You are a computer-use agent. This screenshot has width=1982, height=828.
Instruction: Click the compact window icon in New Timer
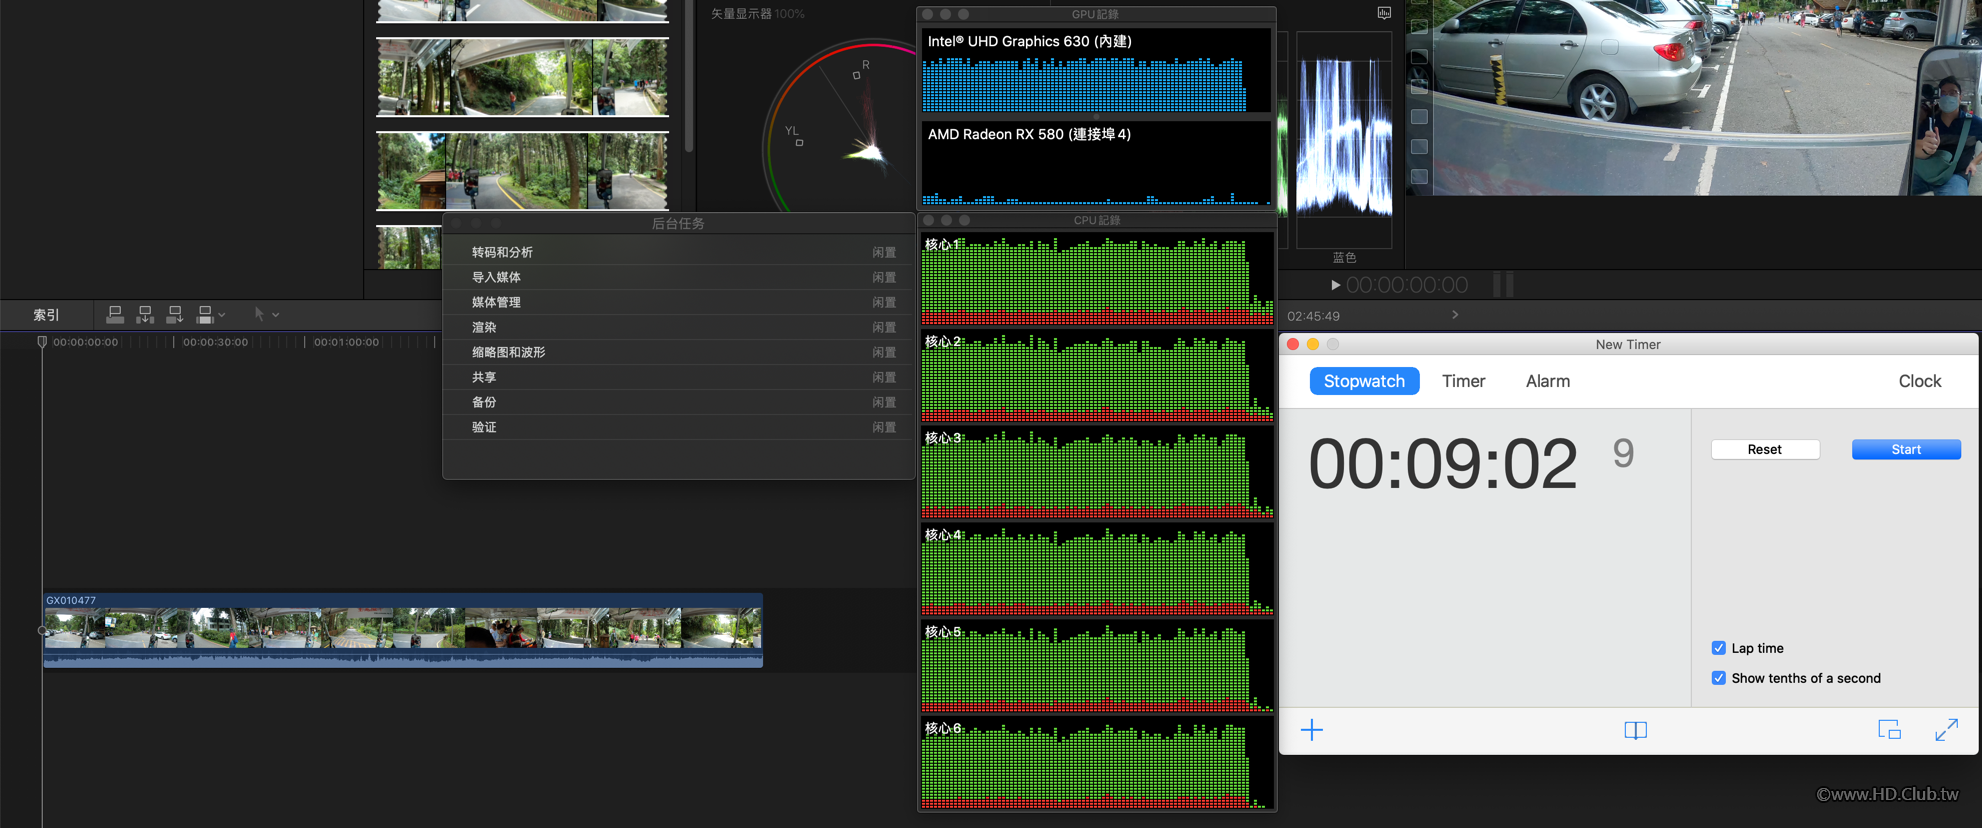click(1889, 730)
